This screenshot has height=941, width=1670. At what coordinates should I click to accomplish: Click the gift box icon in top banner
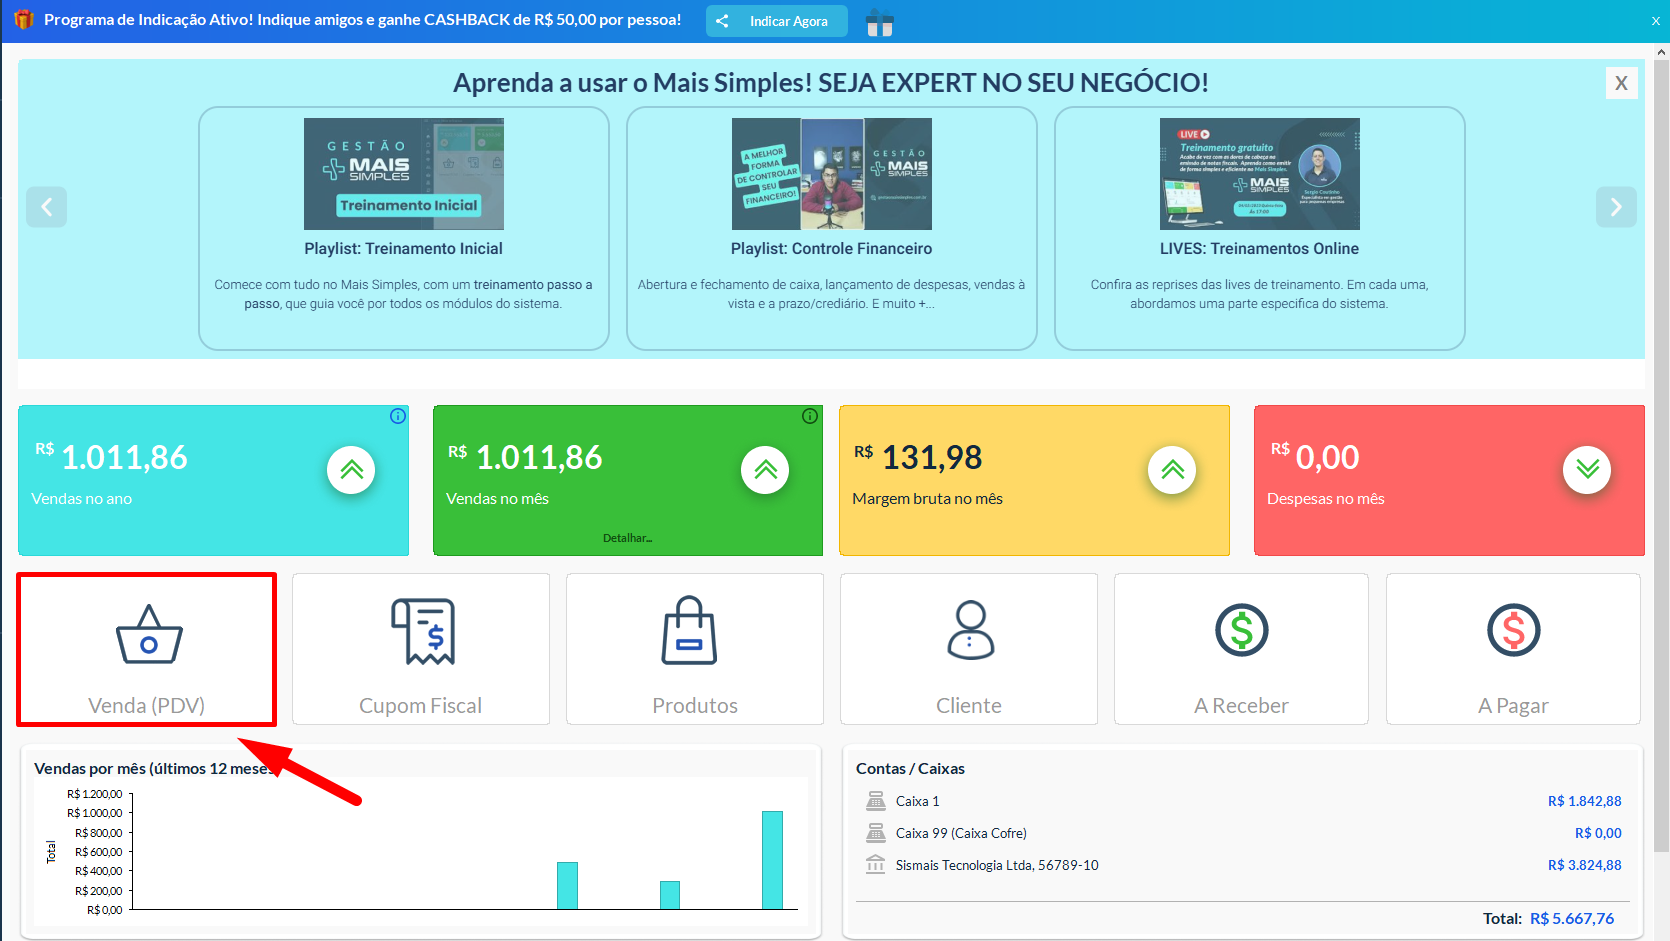880,22
